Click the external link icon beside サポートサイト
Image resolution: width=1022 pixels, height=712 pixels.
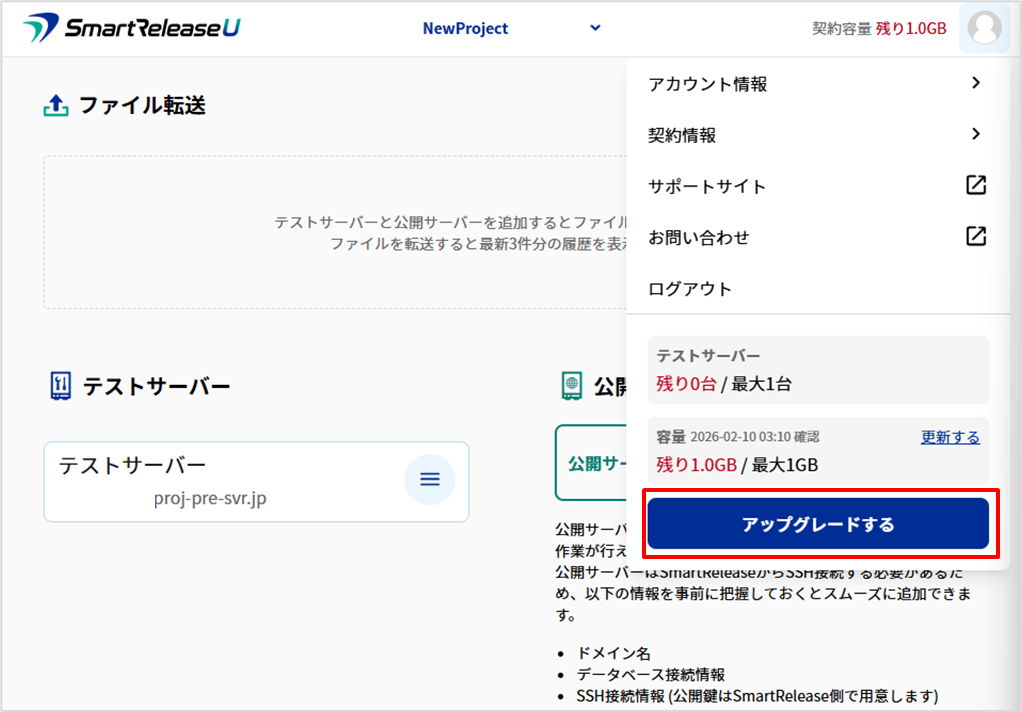point(976,185)
